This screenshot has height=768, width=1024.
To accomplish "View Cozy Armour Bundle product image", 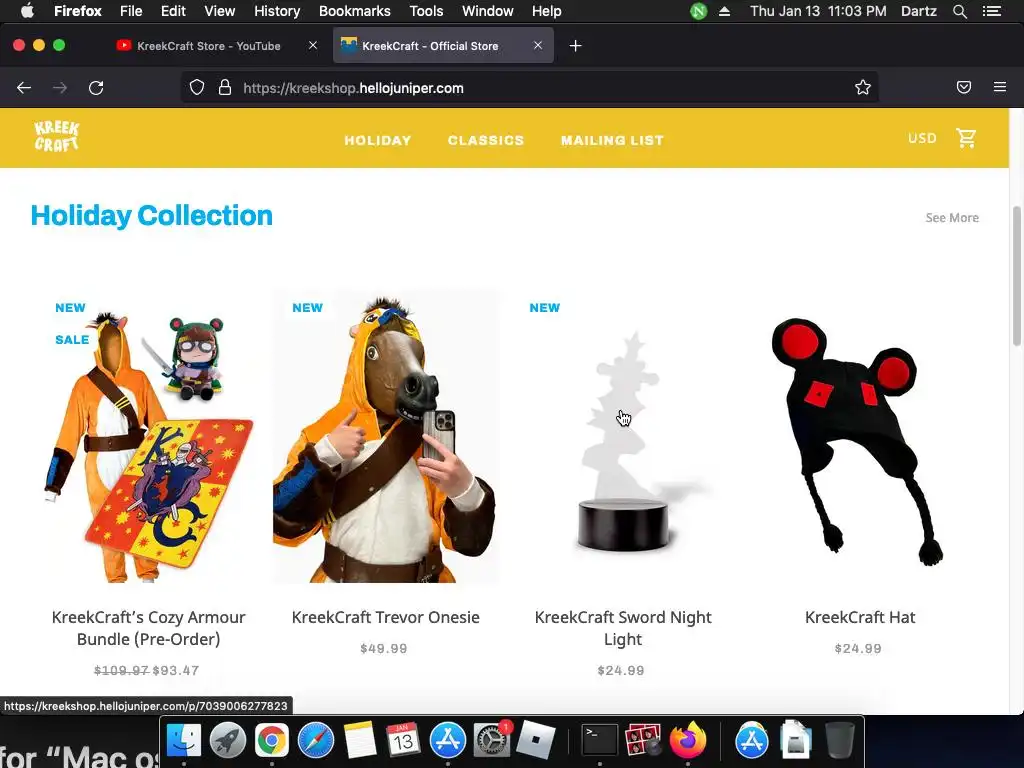I will pyautogui.click(x=148, y=438).
